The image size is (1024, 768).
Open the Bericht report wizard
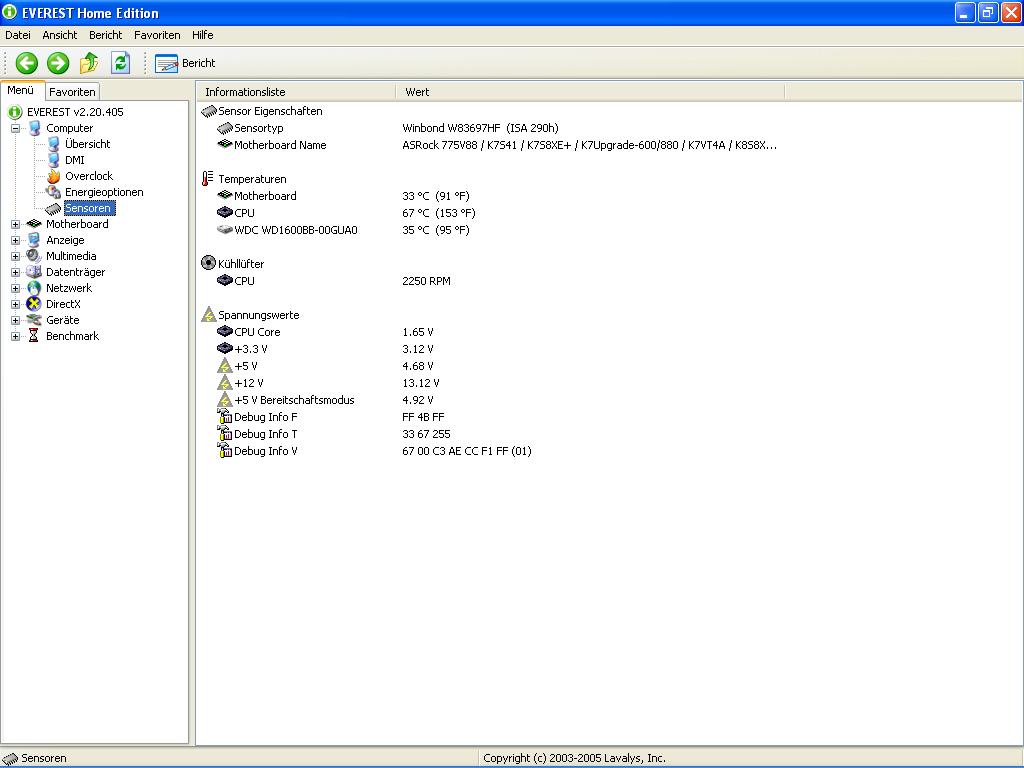pyautogui.click(x=185, y=63)
